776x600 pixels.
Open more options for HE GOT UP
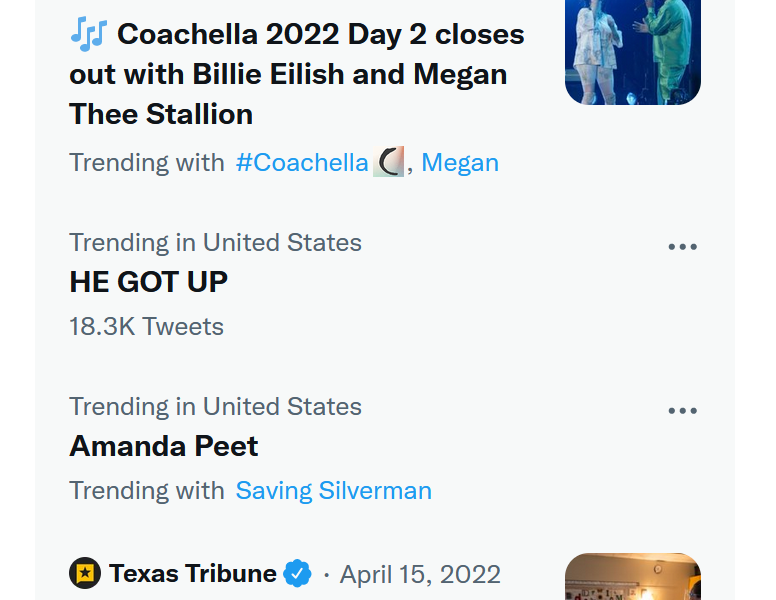coord(682,247)
